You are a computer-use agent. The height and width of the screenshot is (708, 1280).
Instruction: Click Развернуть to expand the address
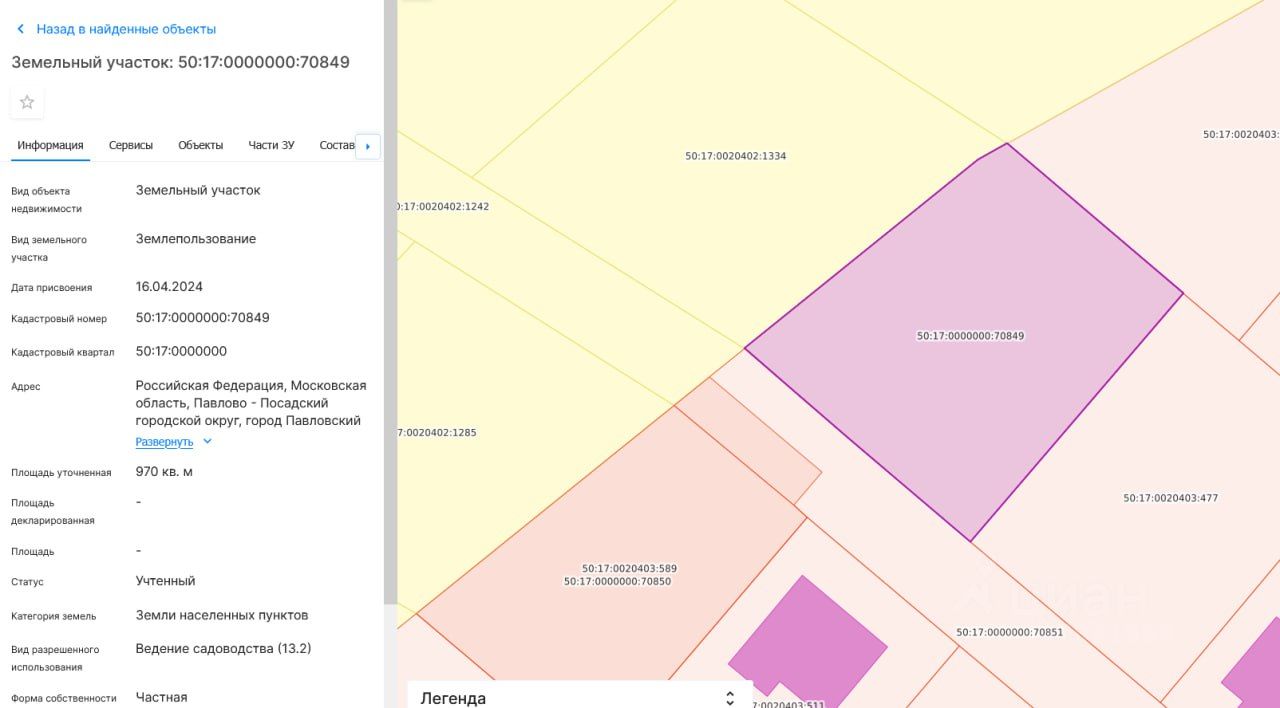point(164,441)
